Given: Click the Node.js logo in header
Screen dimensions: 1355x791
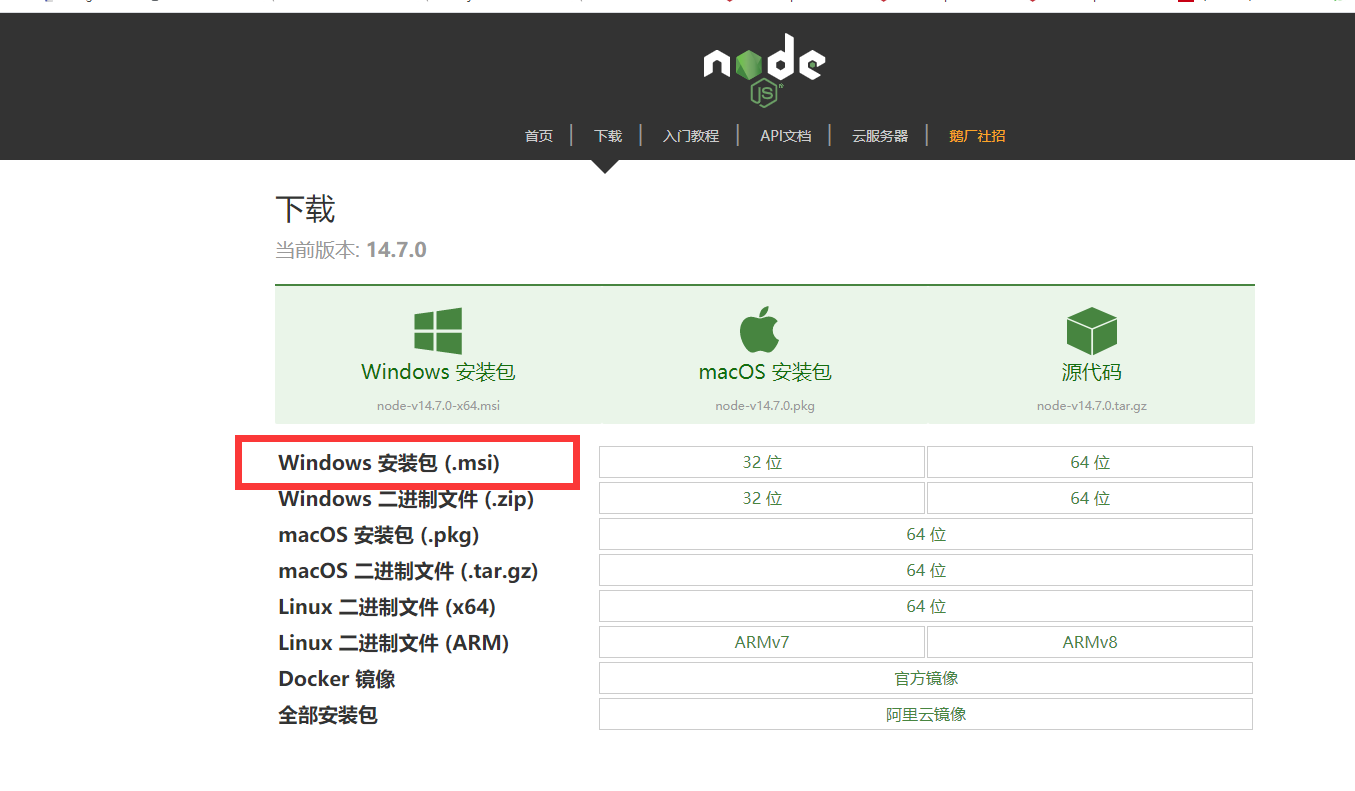Looking at the screenshot, I should (x=764, y=70).
